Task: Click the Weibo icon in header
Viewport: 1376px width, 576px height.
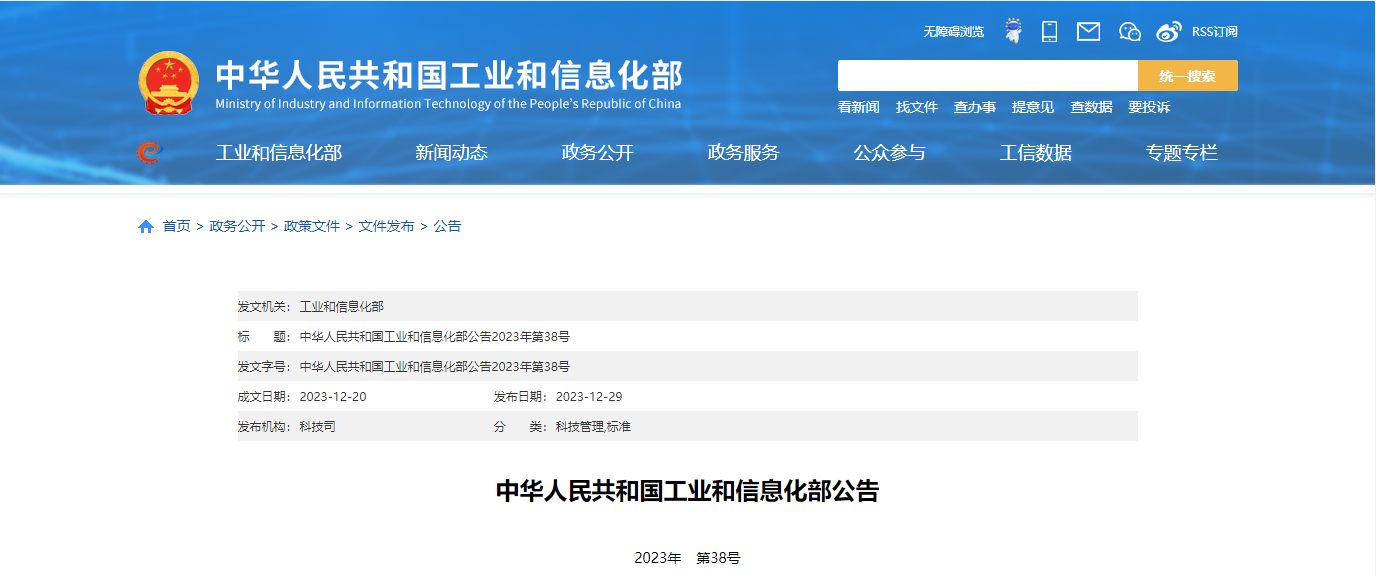Action: pyautogui.click(x=1168, y=31)
